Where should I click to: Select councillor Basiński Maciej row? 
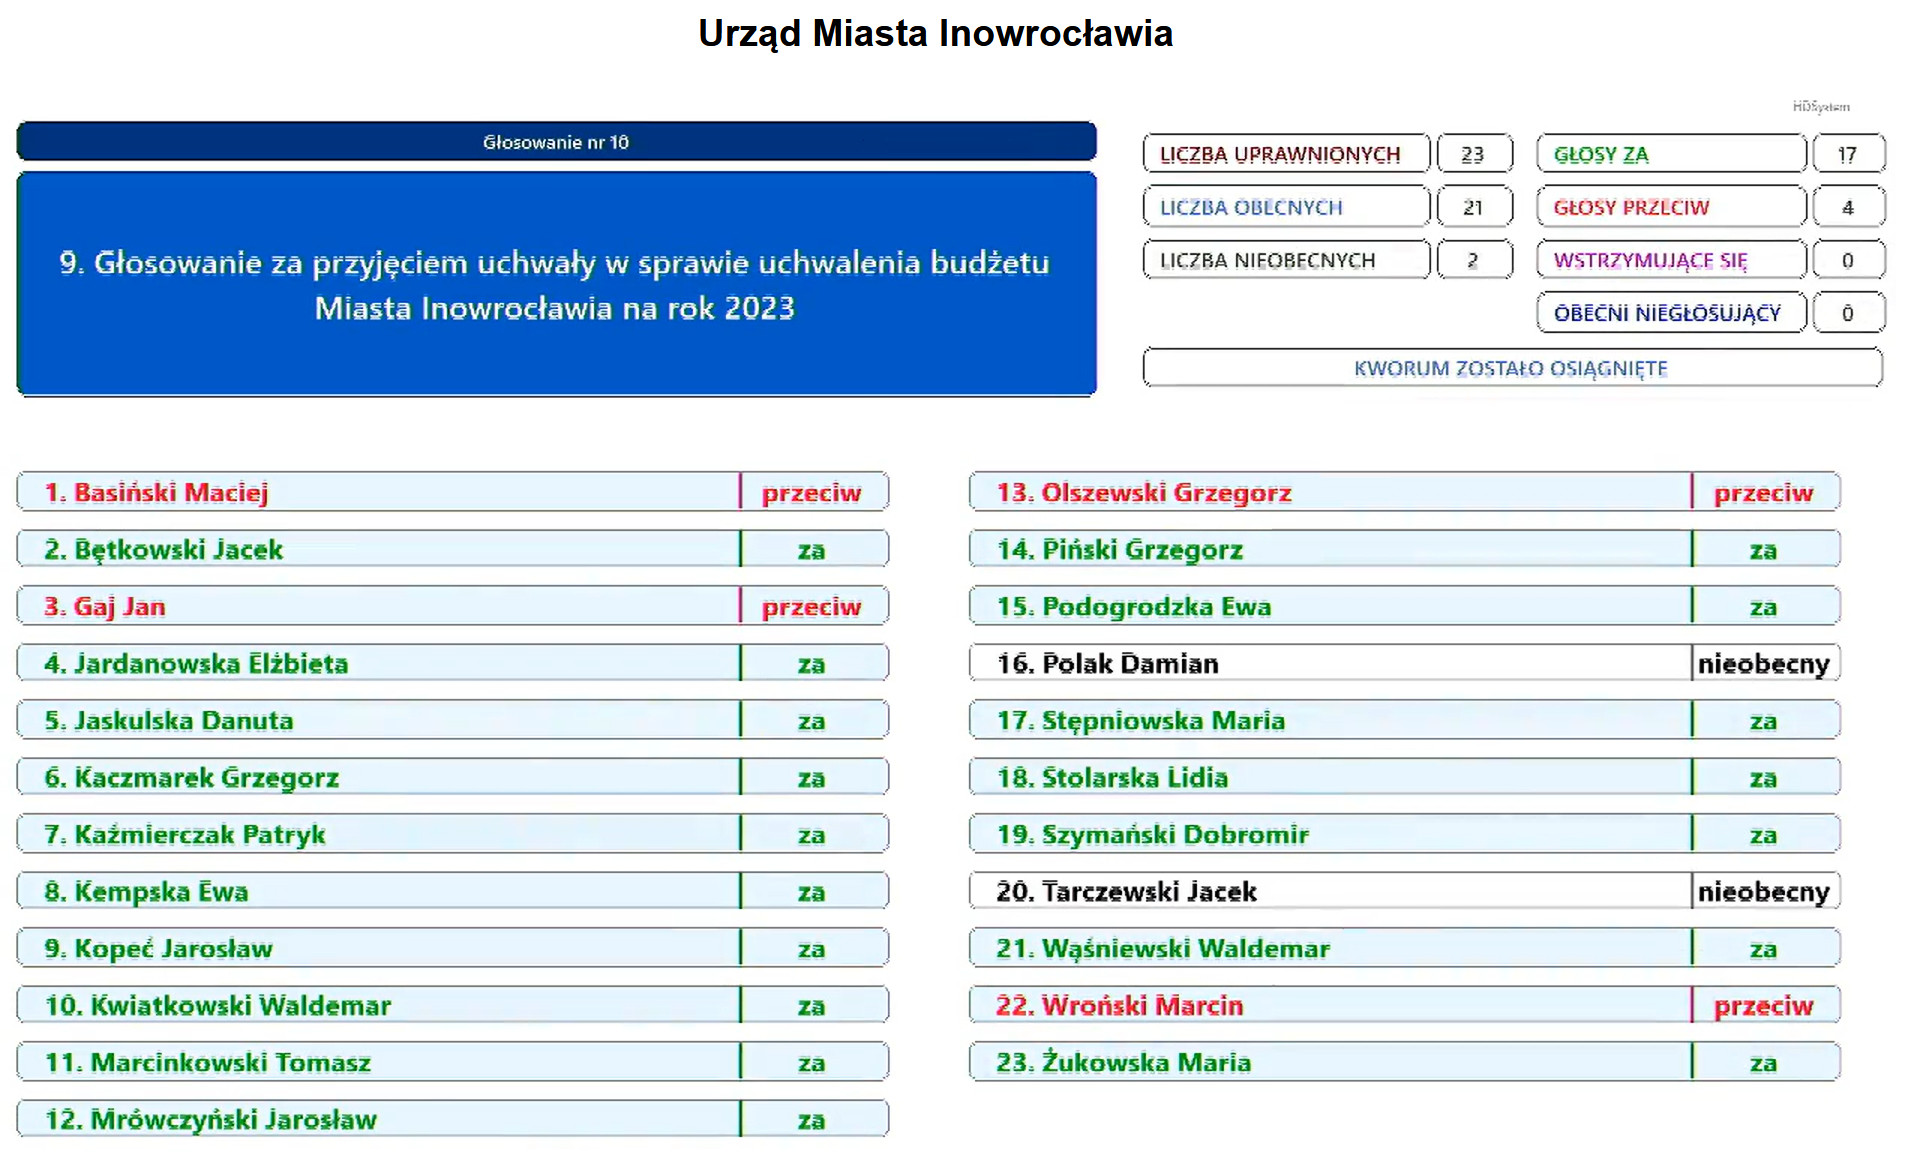click(378, 493)
